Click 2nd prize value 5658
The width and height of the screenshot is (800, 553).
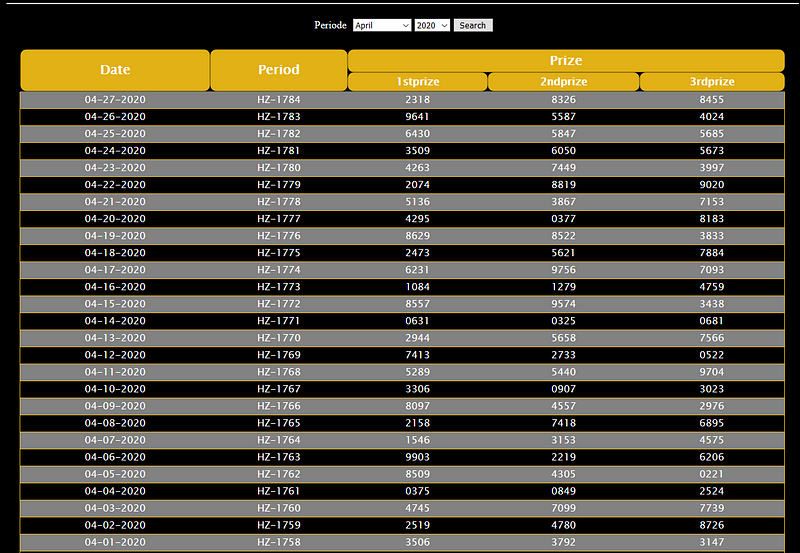tap(563, 338)
